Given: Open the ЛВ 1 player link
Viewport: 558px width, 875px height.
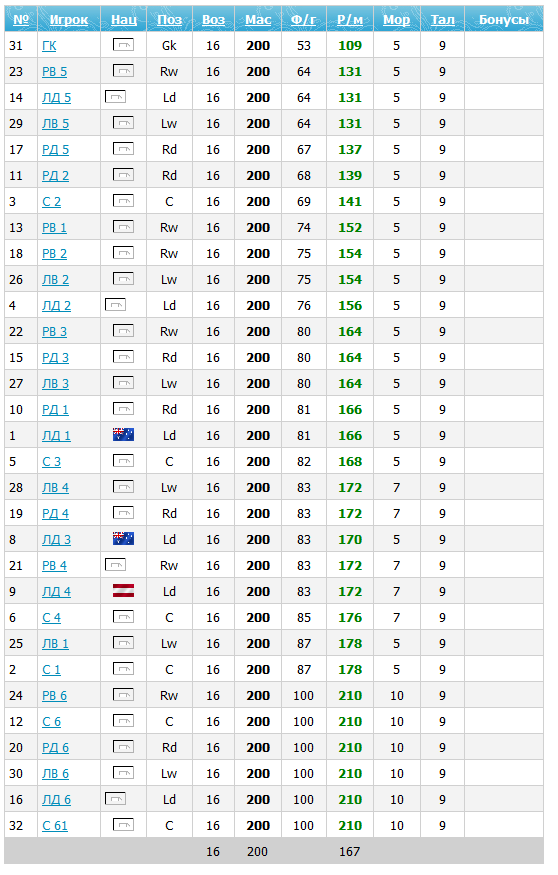Looking at the screenshot, I should point(55,644).
